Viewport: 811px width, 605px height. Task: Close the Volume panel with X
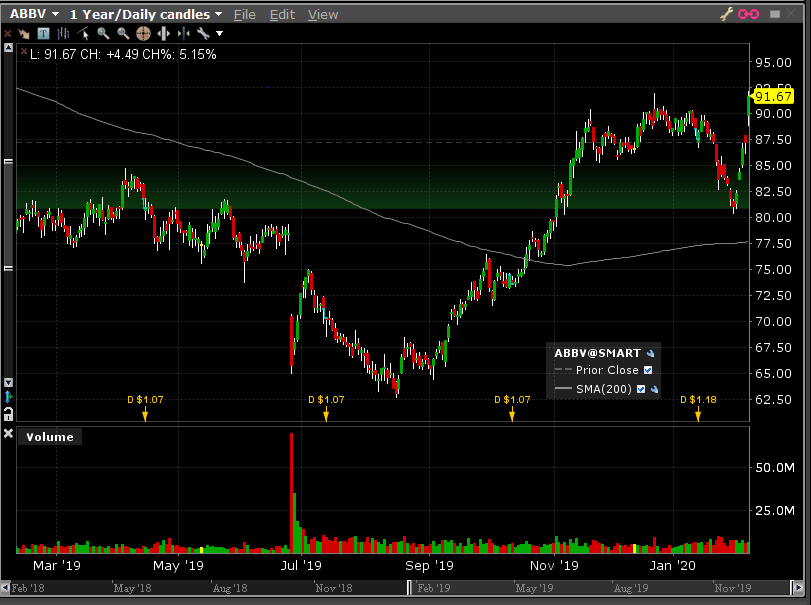(x=8, y=435)
